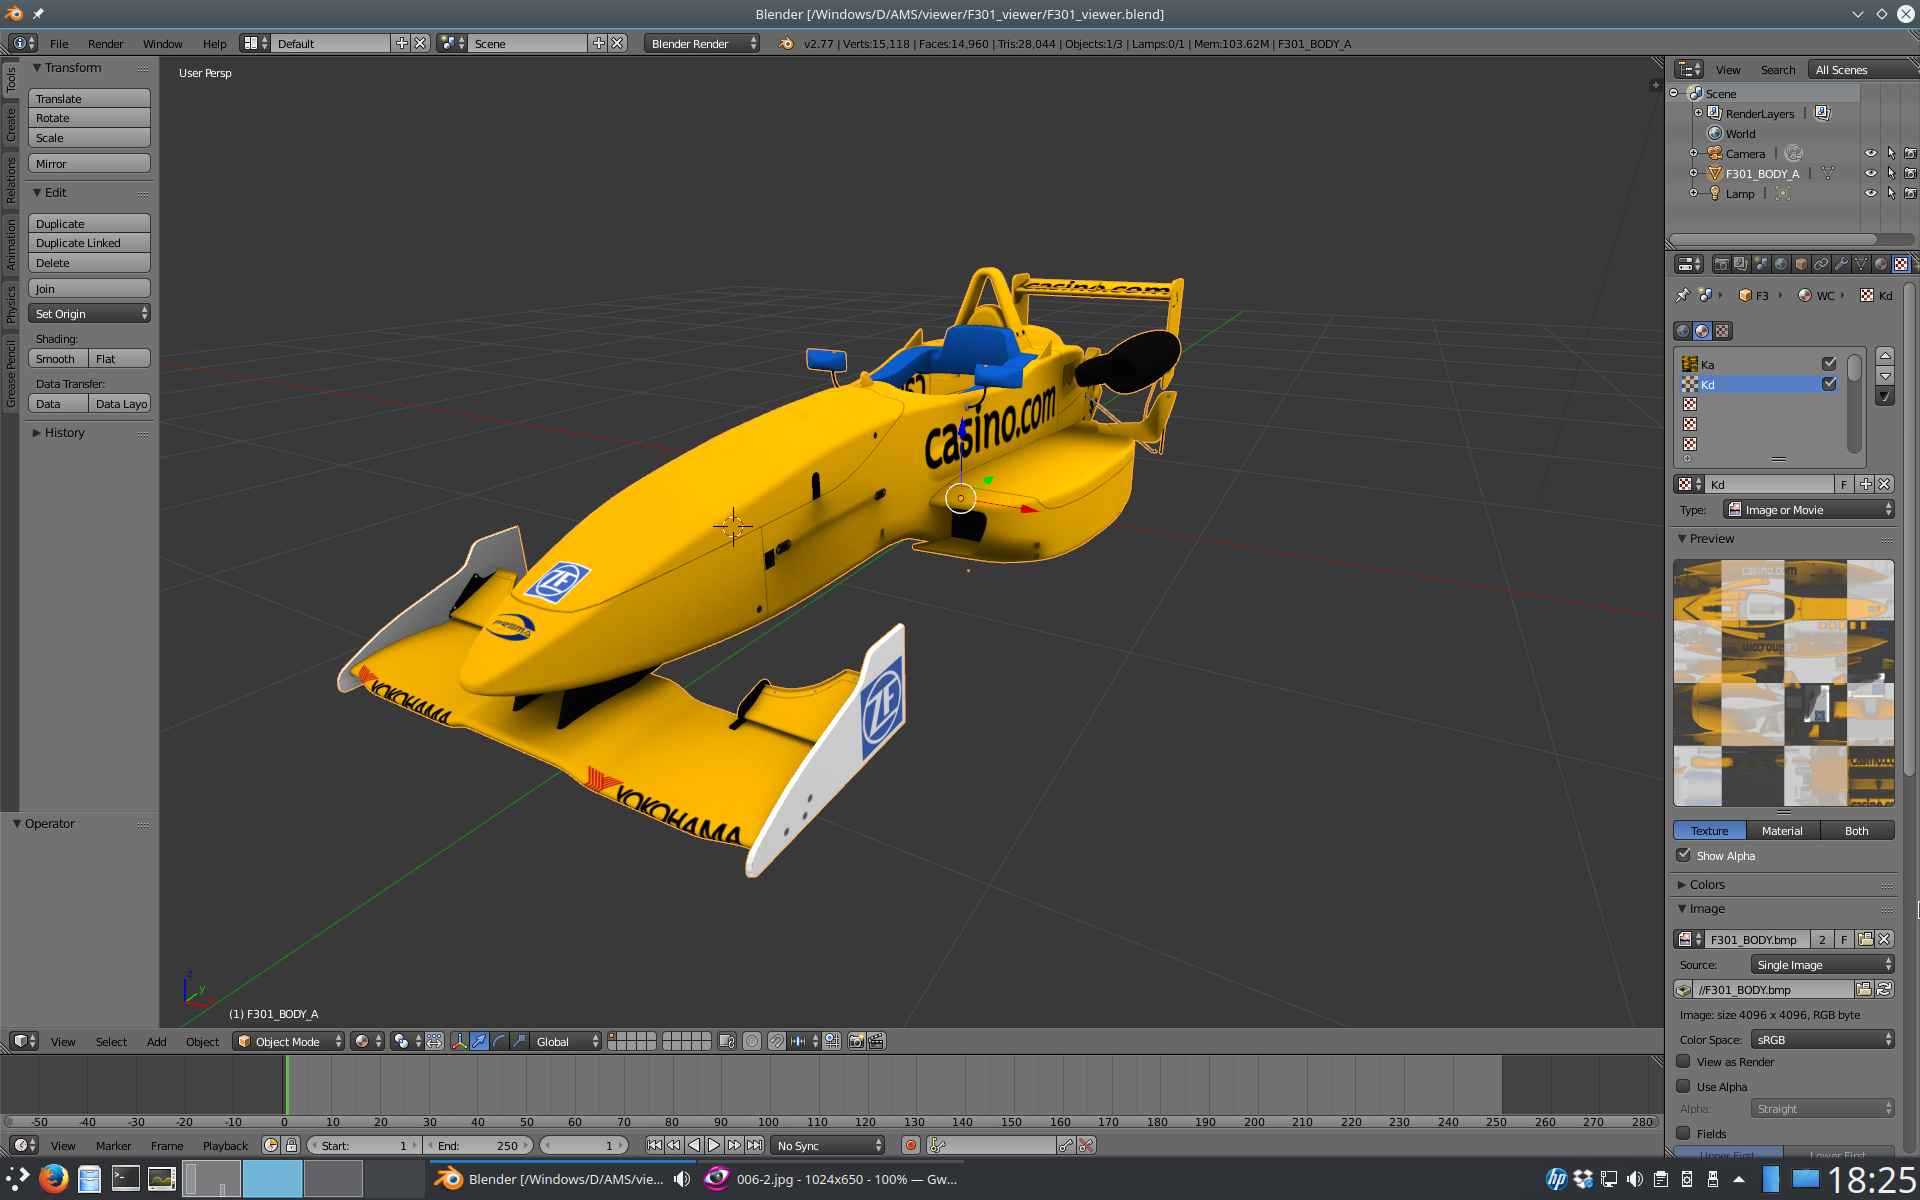Open the File menu
The image size is (1920, 1200).
[x=59, y=43]
